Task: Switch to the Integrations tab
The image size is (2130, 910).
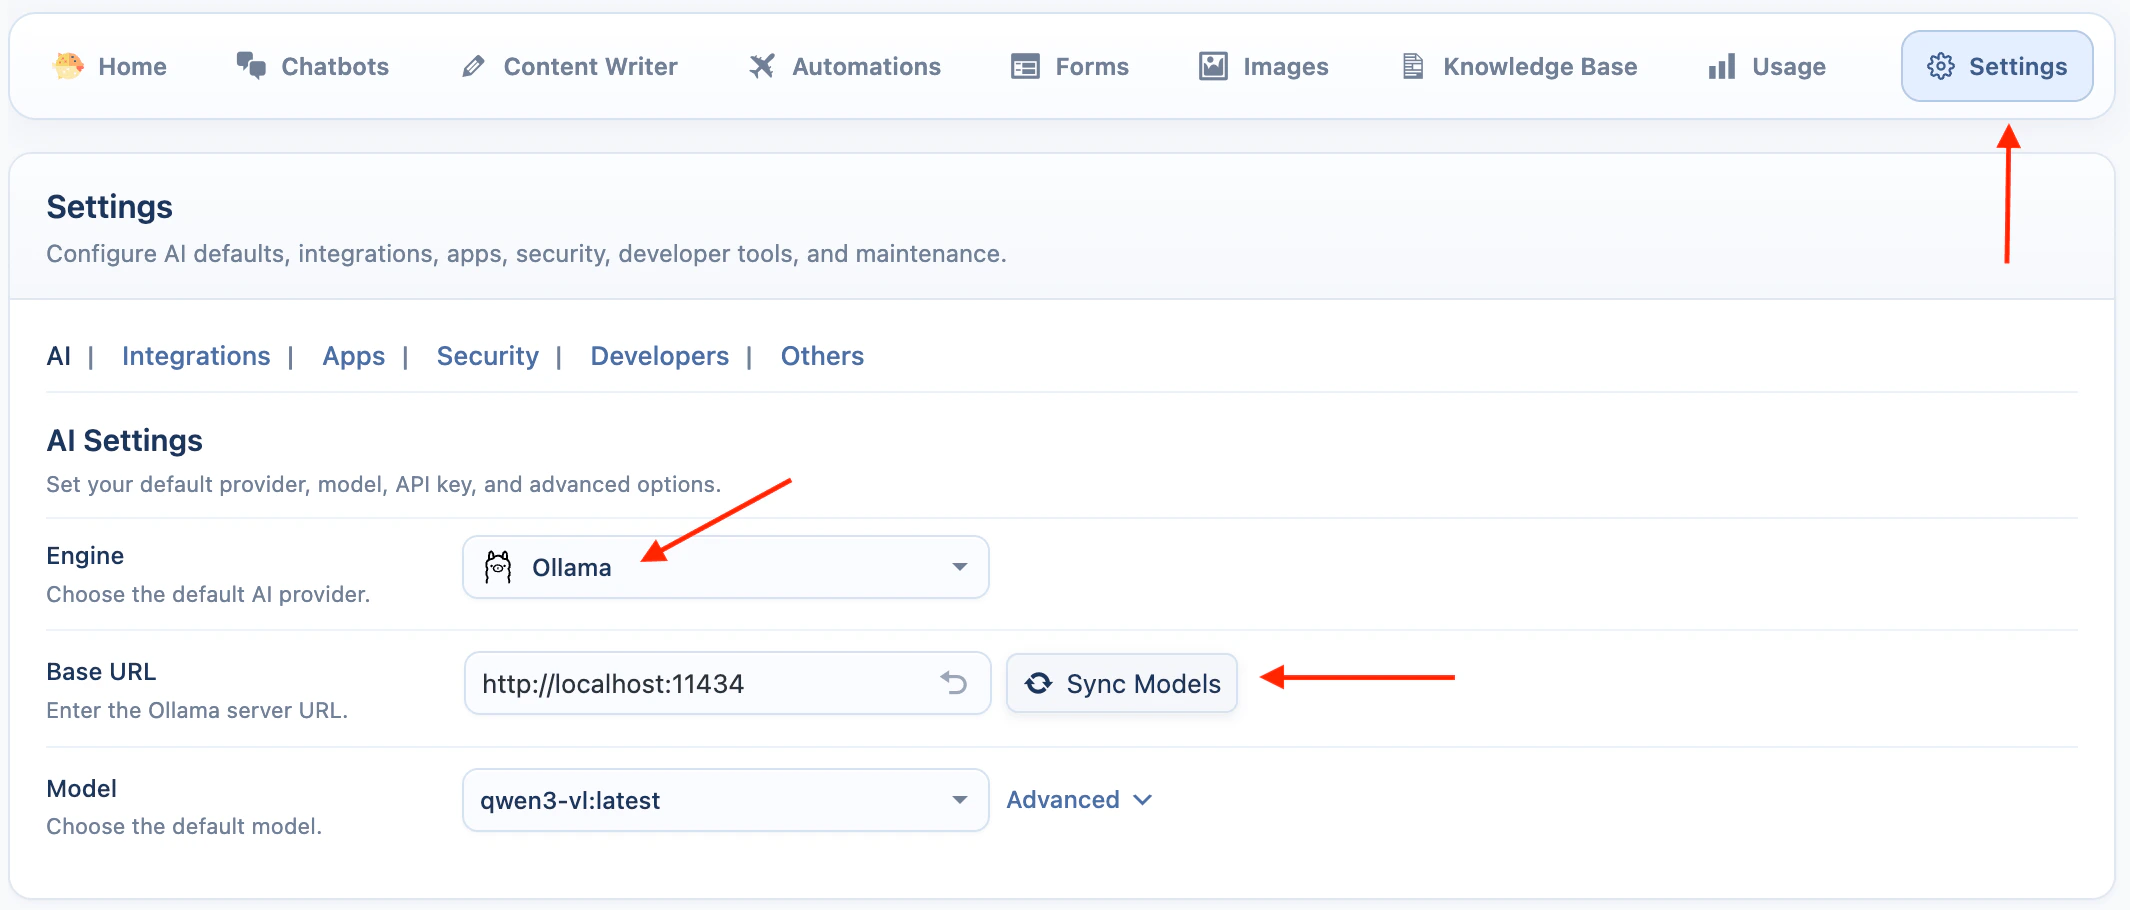Action: pos(196,356)
